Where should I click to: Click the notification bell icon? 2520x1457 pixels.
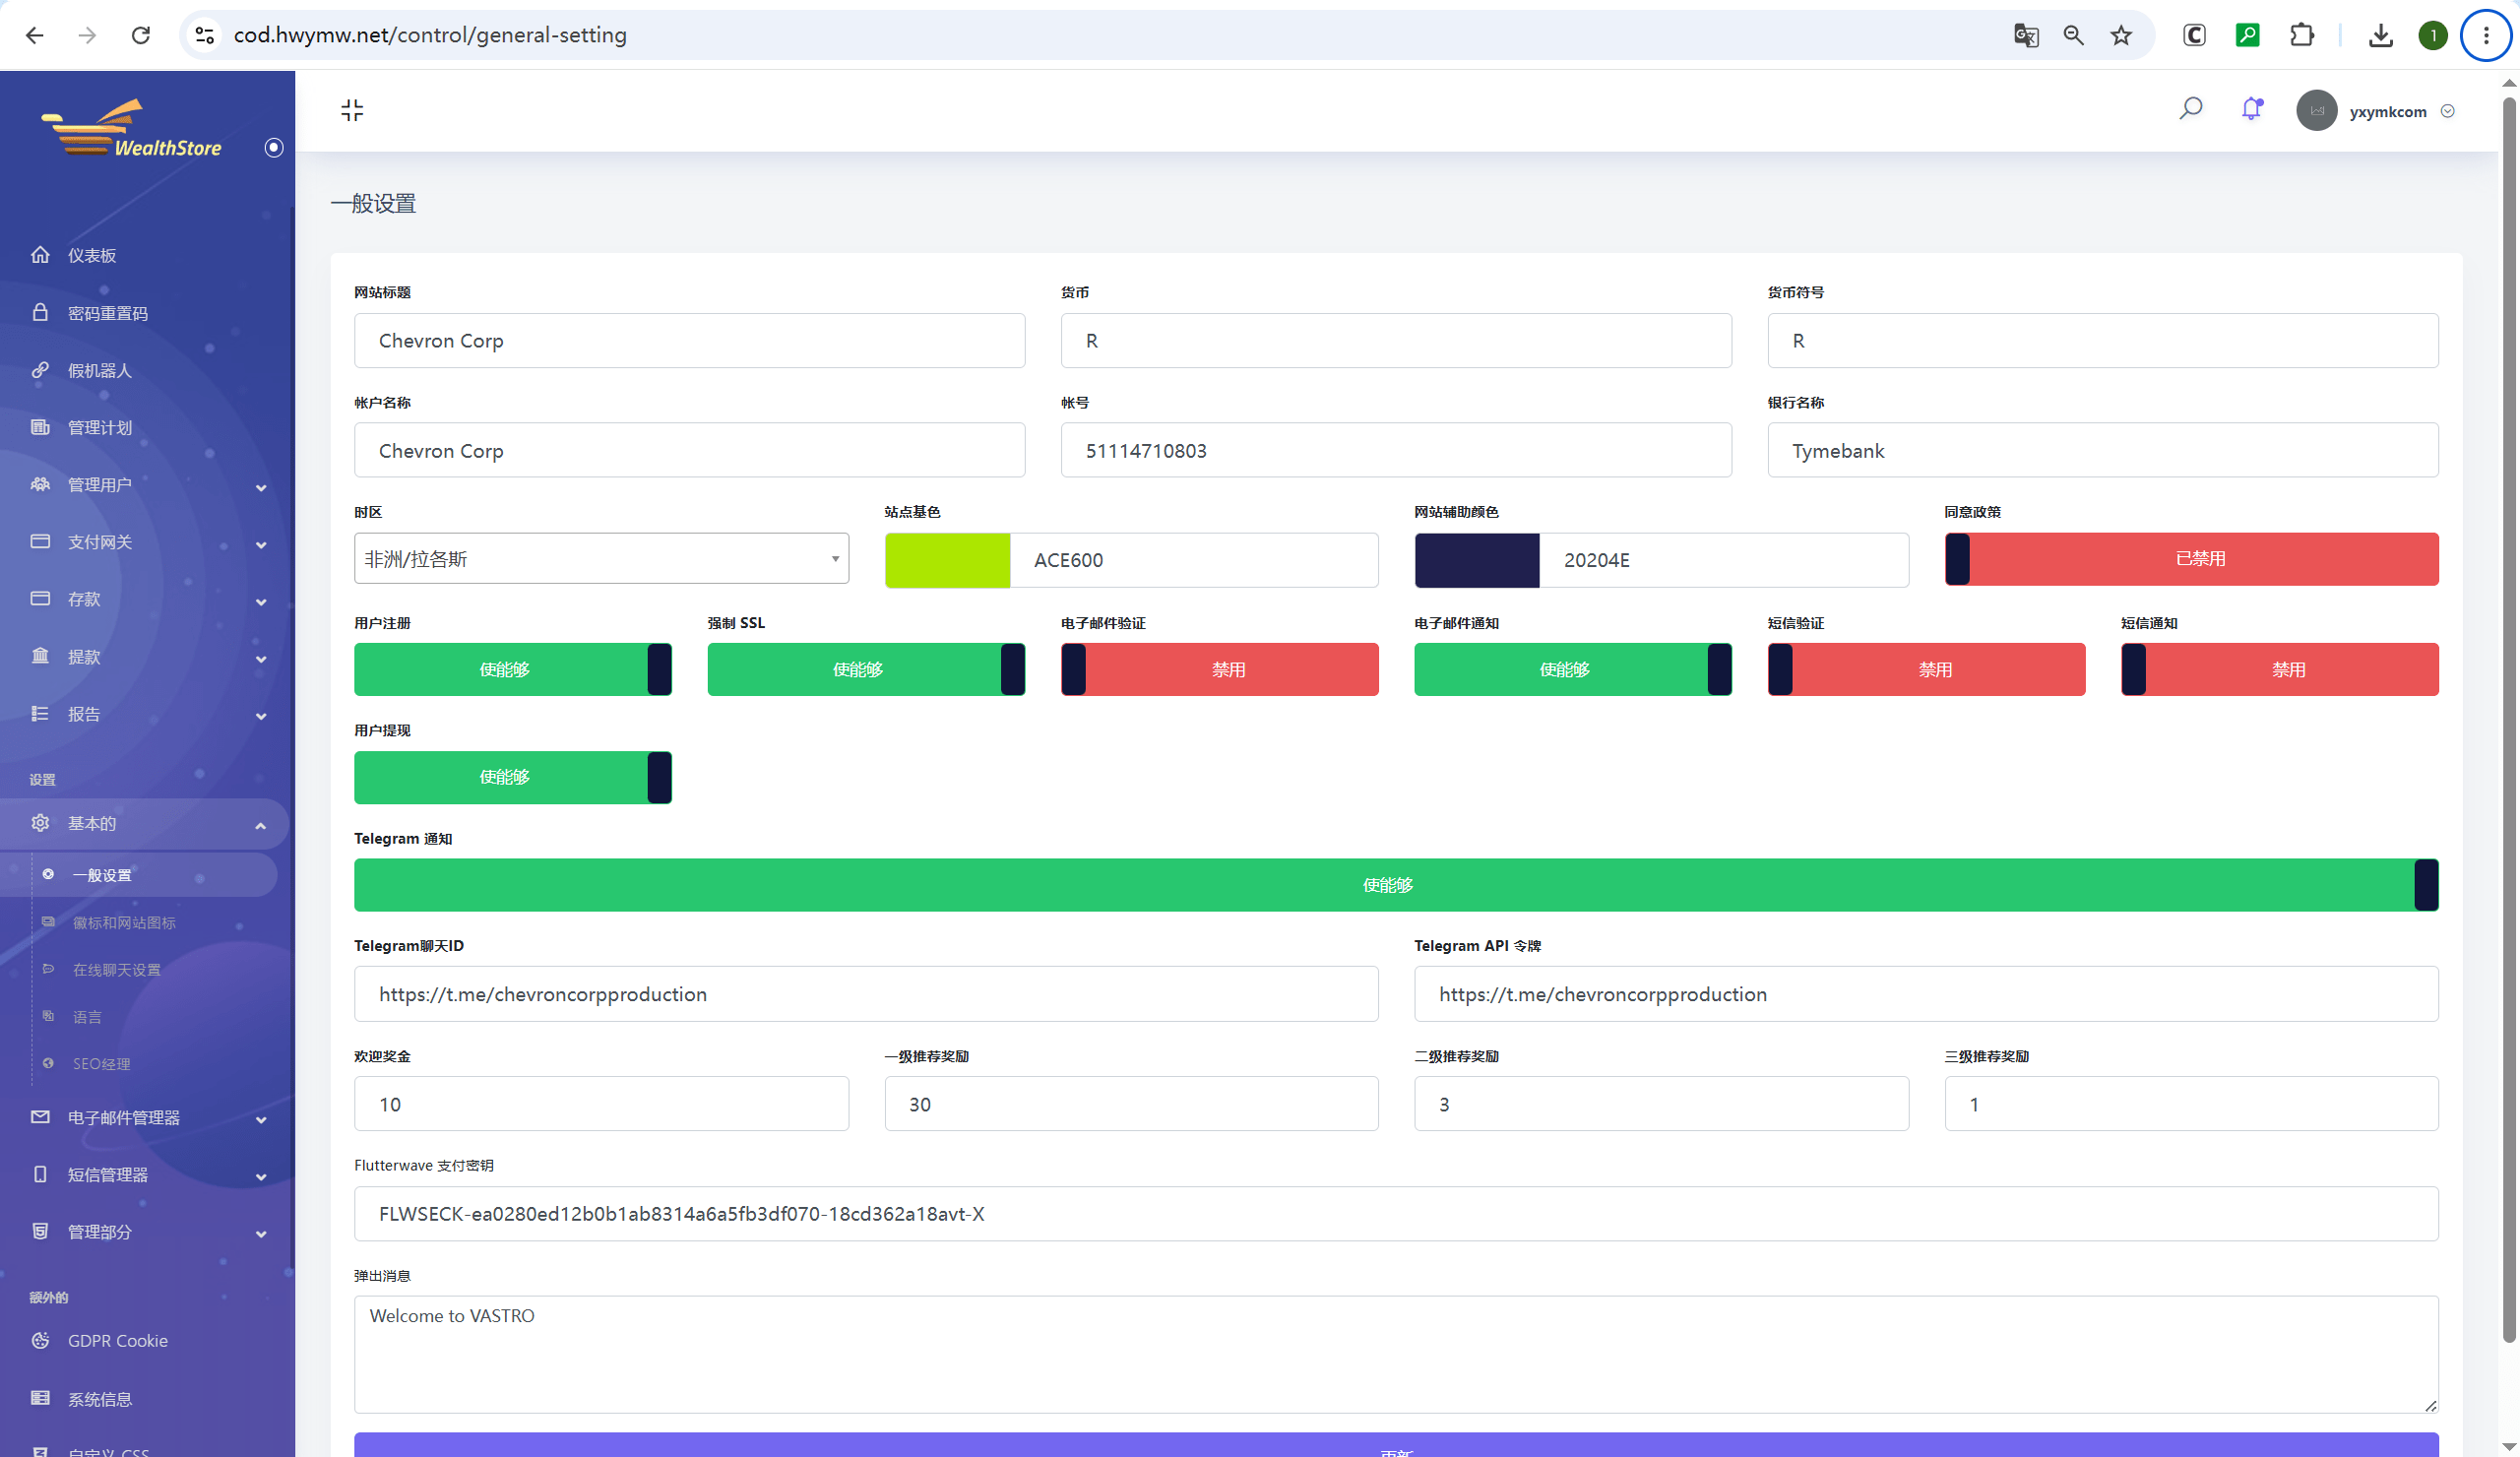click(x=2251, y=109)
